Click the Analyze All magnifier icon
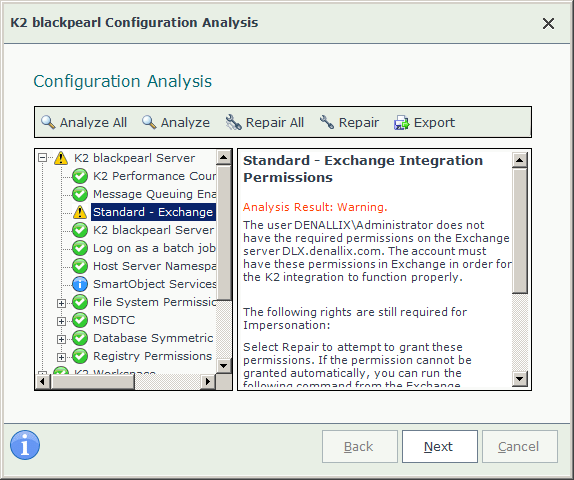This screenshot has width=574, height=480. coord(48,122)
